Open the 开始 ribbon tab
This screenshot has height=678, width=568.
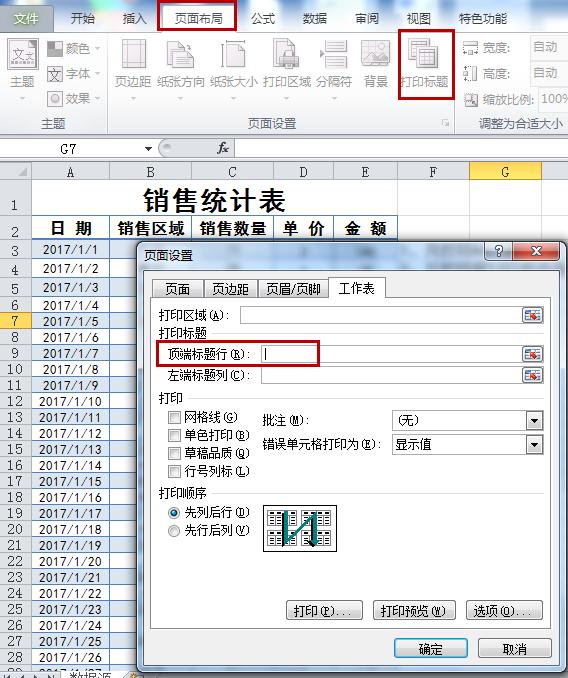83,18
